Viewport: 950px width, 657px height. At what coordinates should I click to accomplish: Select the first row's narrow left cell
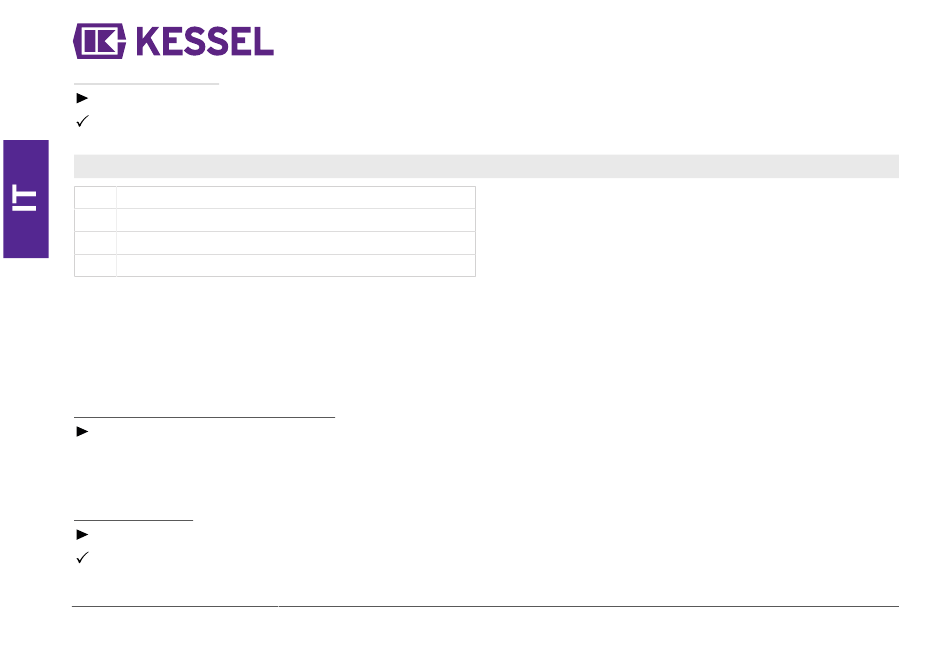(x=95, y=198)
